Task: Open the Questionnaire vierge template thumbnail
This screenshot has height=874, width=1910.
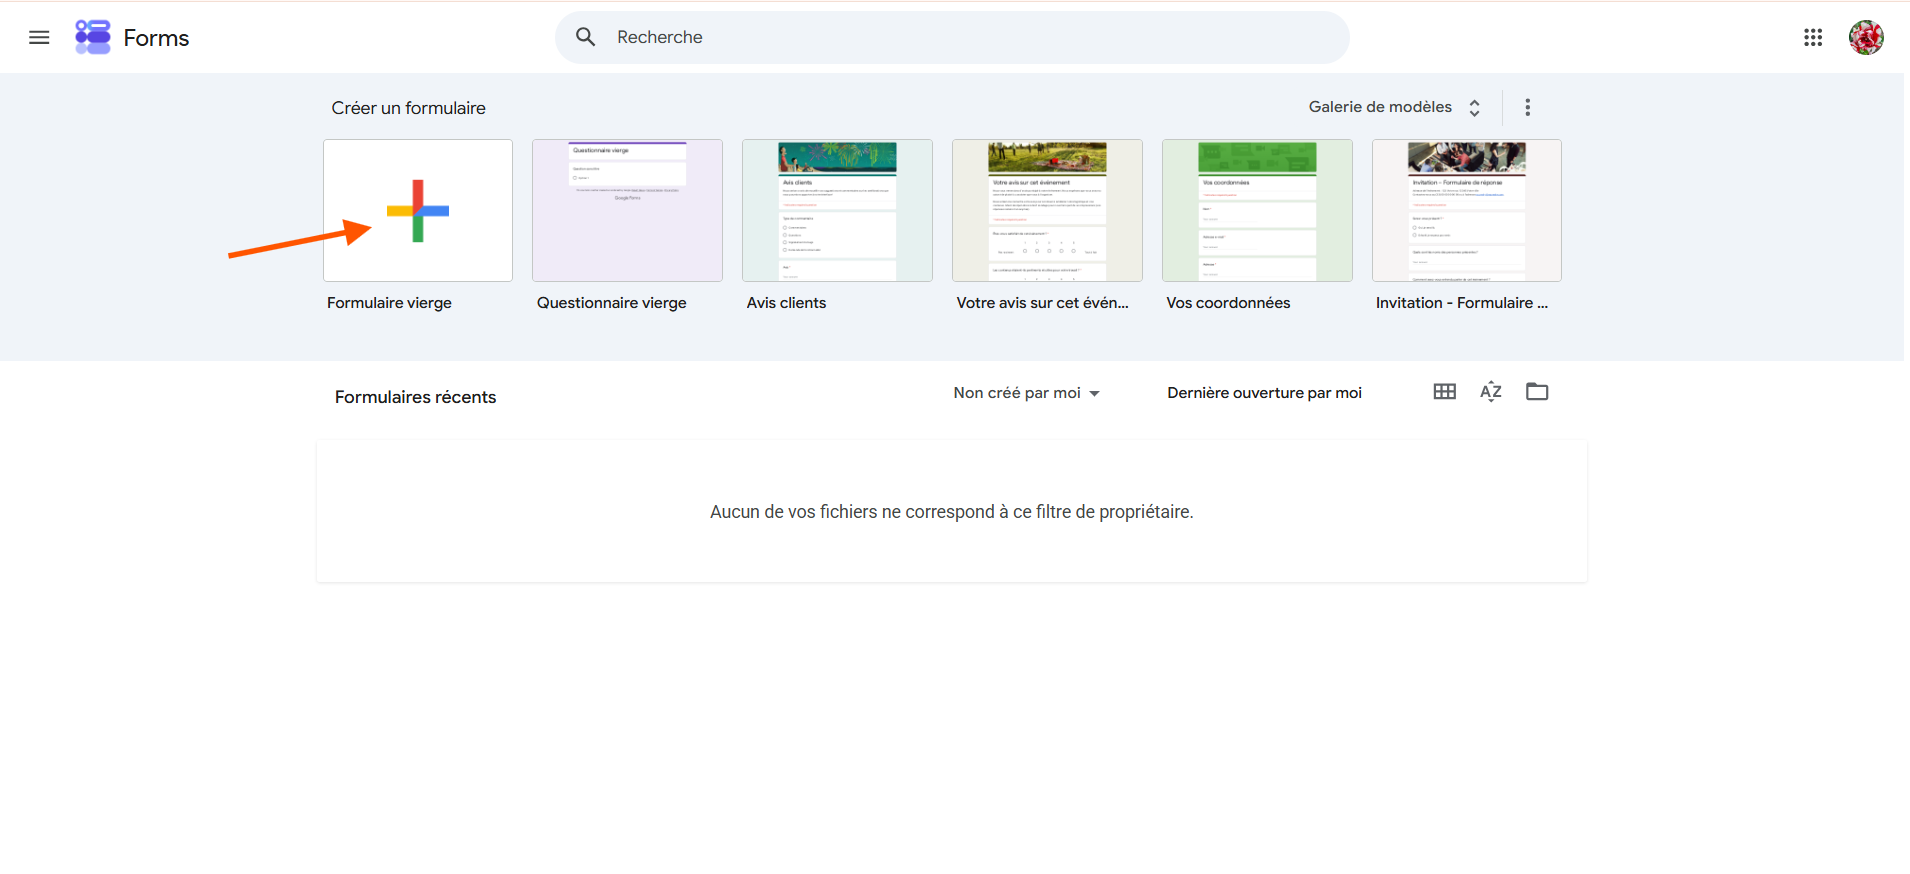Action: (x=627, y=210)
